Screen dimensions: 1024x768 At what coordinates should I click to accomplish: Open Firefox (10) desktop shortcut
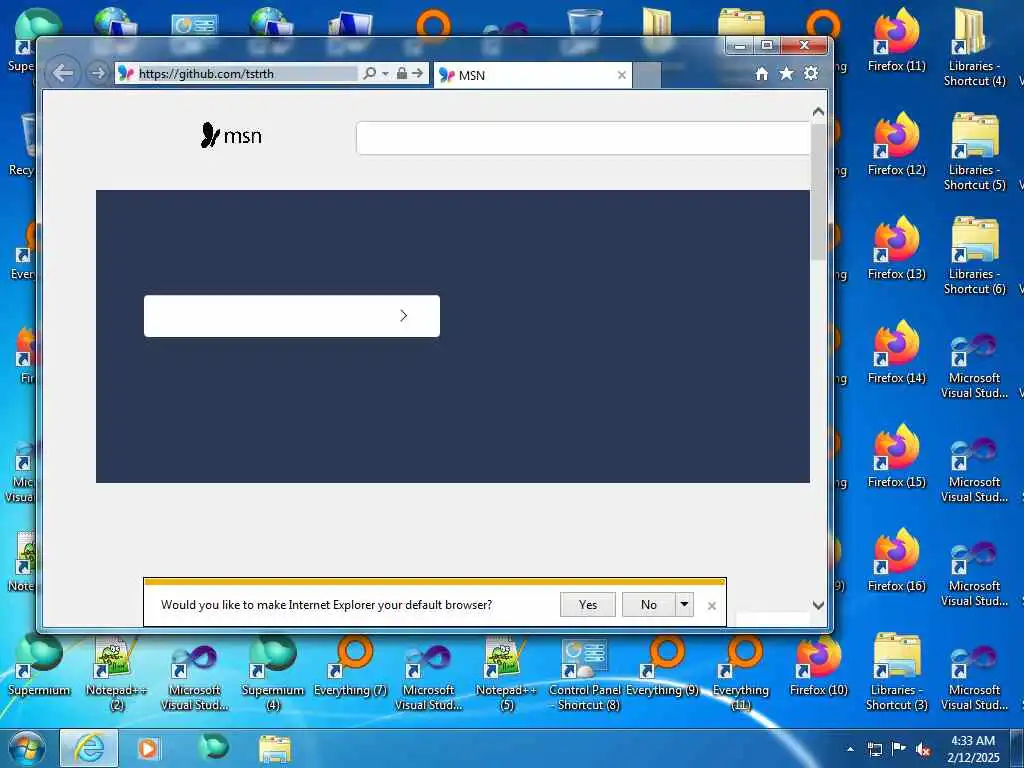818,664
